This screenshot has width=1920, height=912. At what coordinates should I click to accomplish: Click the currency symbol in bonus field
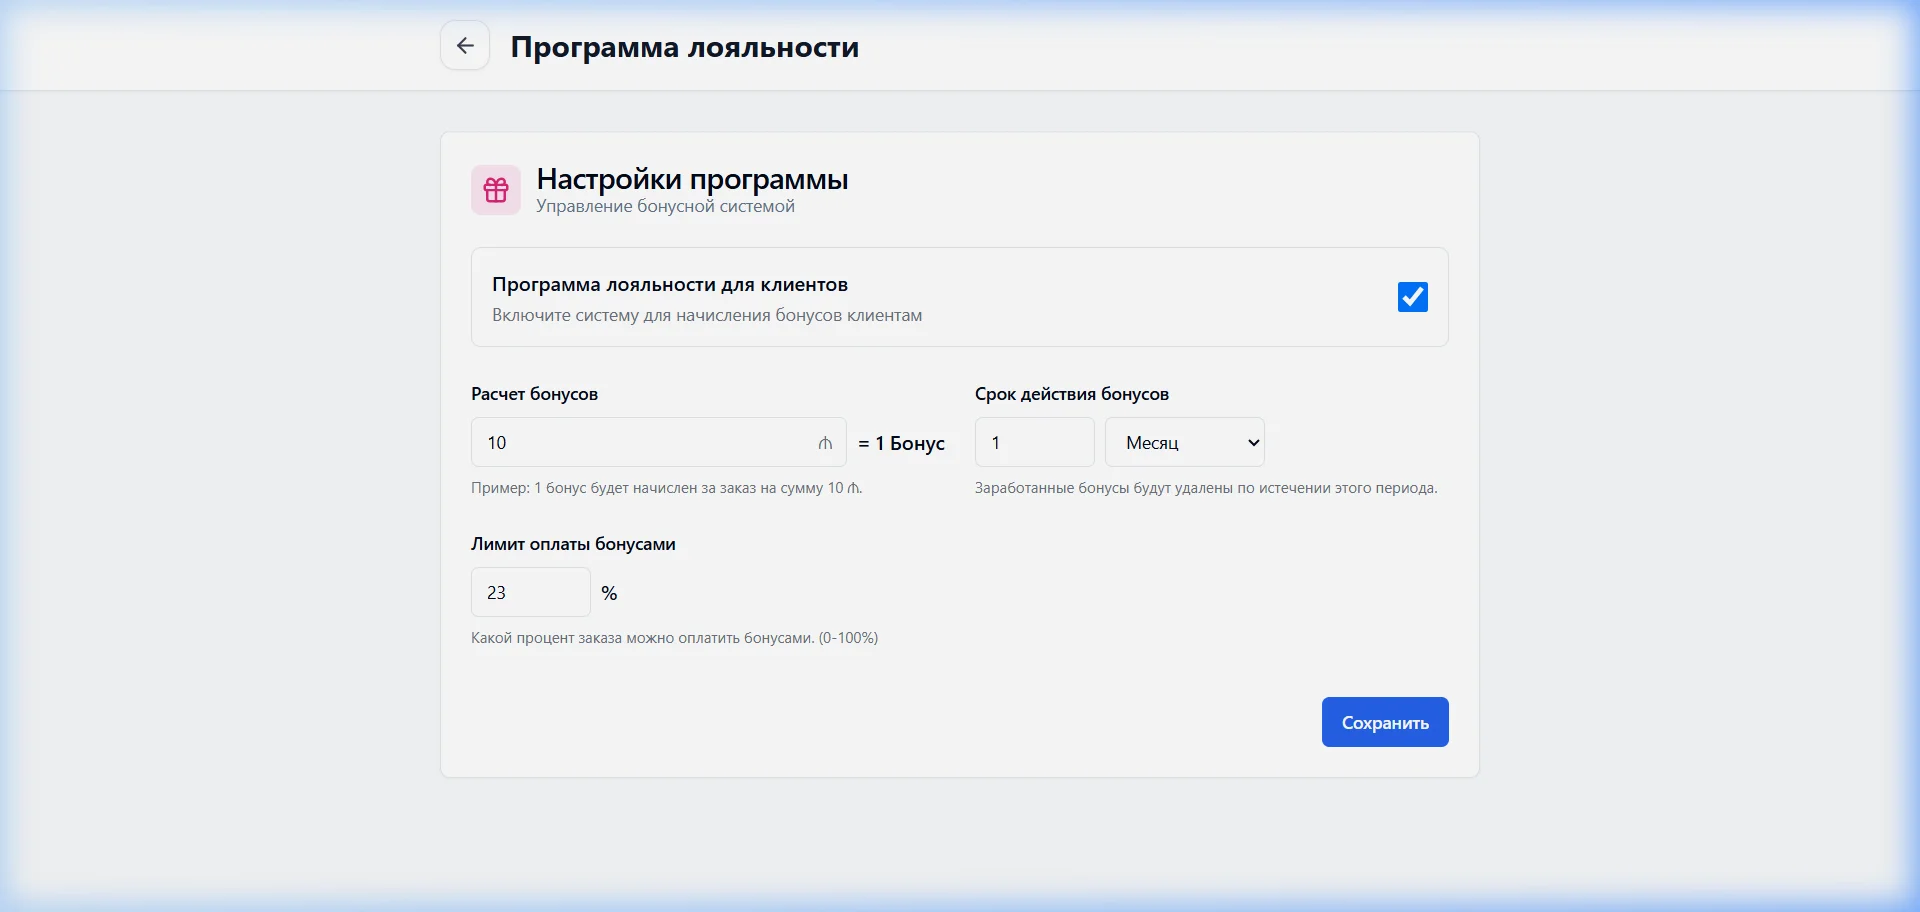[825, 443]
